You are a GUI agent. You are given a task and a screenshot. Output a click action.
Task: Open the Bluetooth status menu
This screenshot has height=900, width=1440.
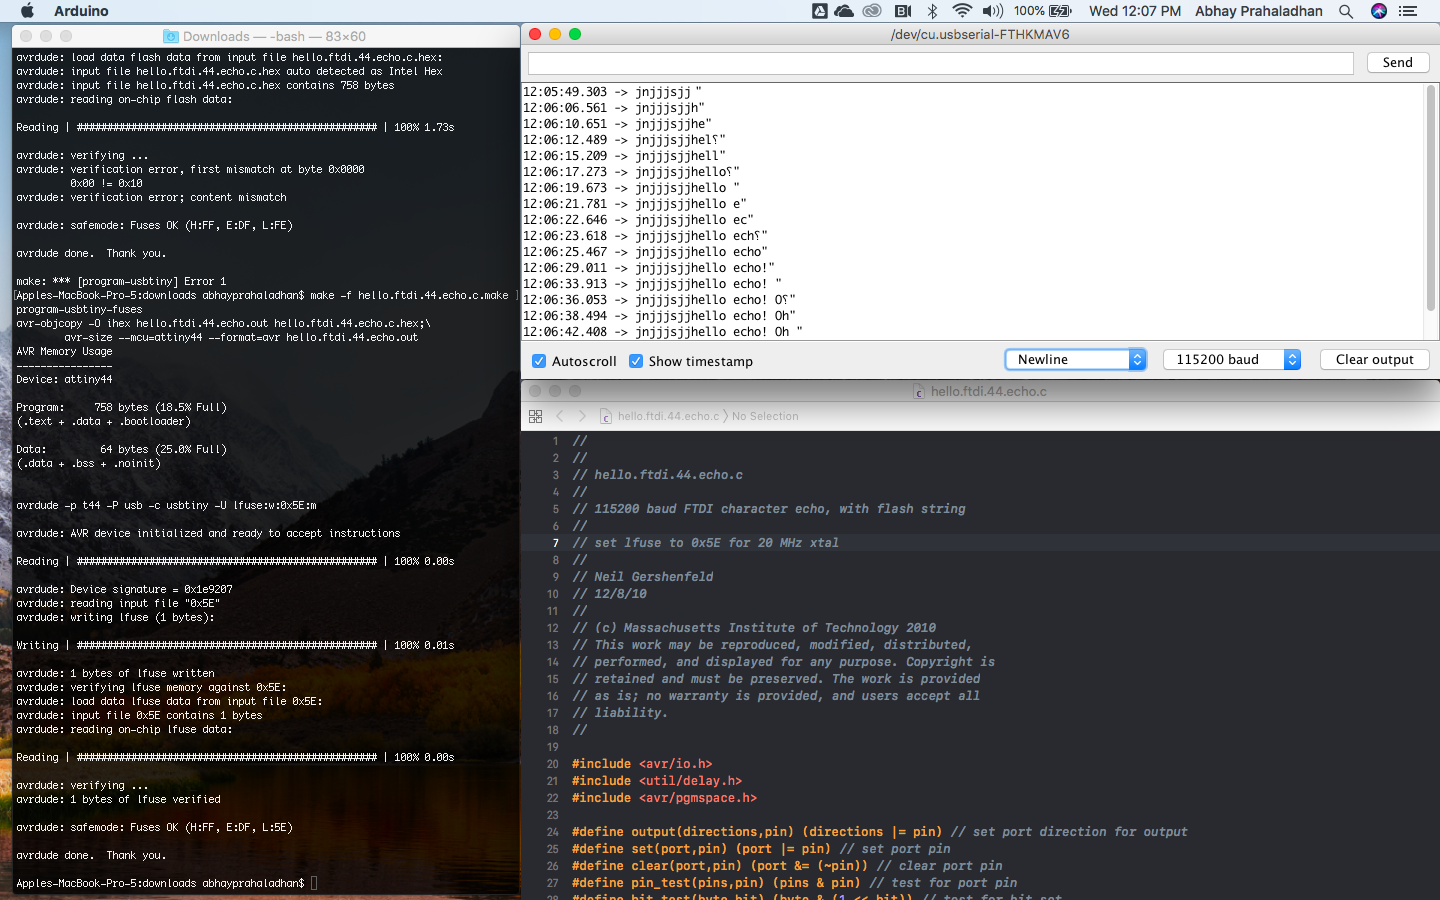932,11
